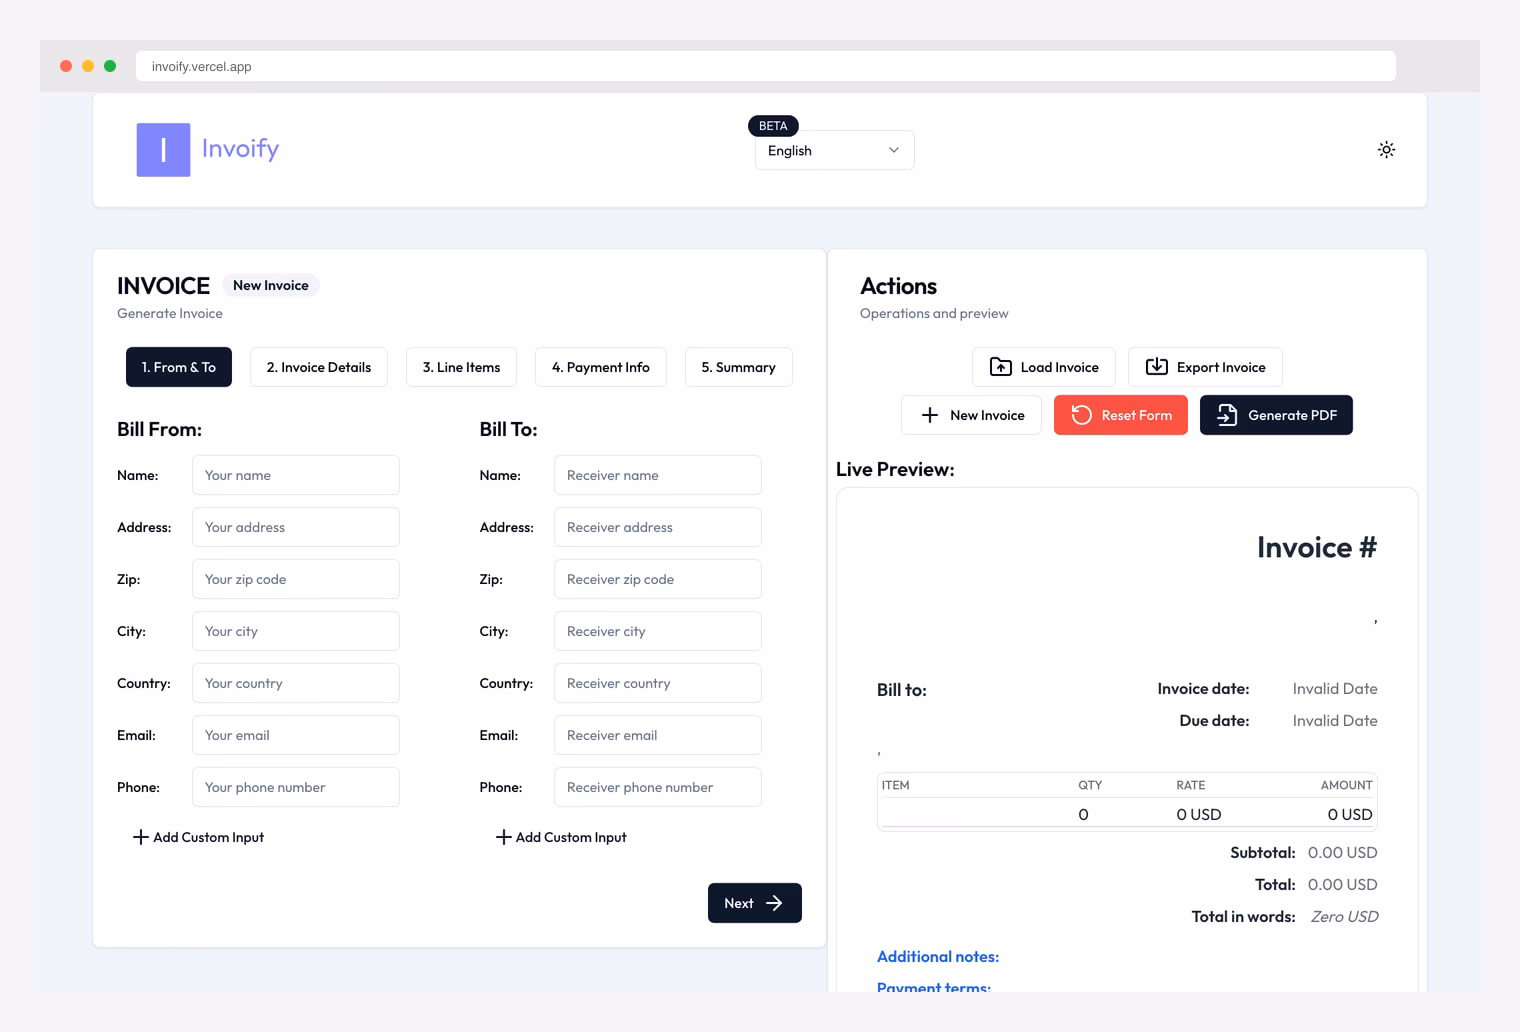
Task: Open the English language dropdown
Action: click(834, 150)
